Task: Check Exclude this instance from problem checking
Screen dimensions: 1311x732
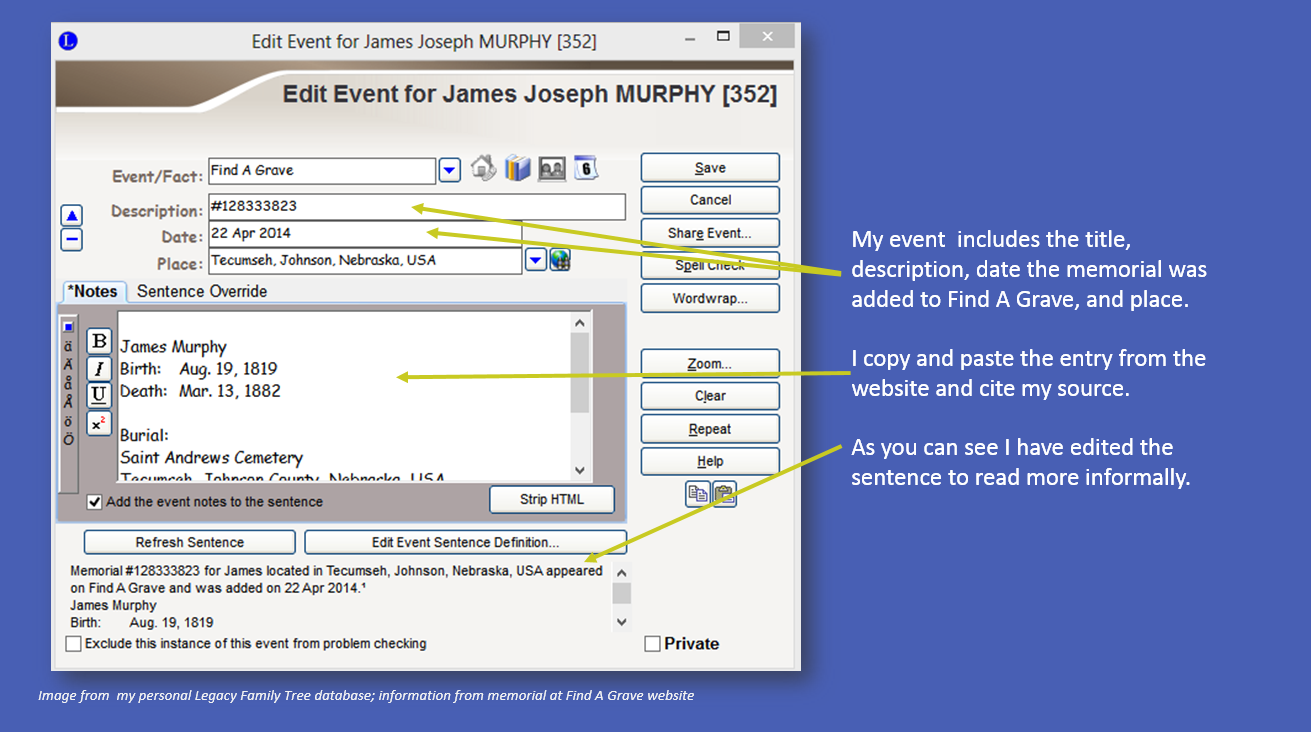Action: click(73, 644)
